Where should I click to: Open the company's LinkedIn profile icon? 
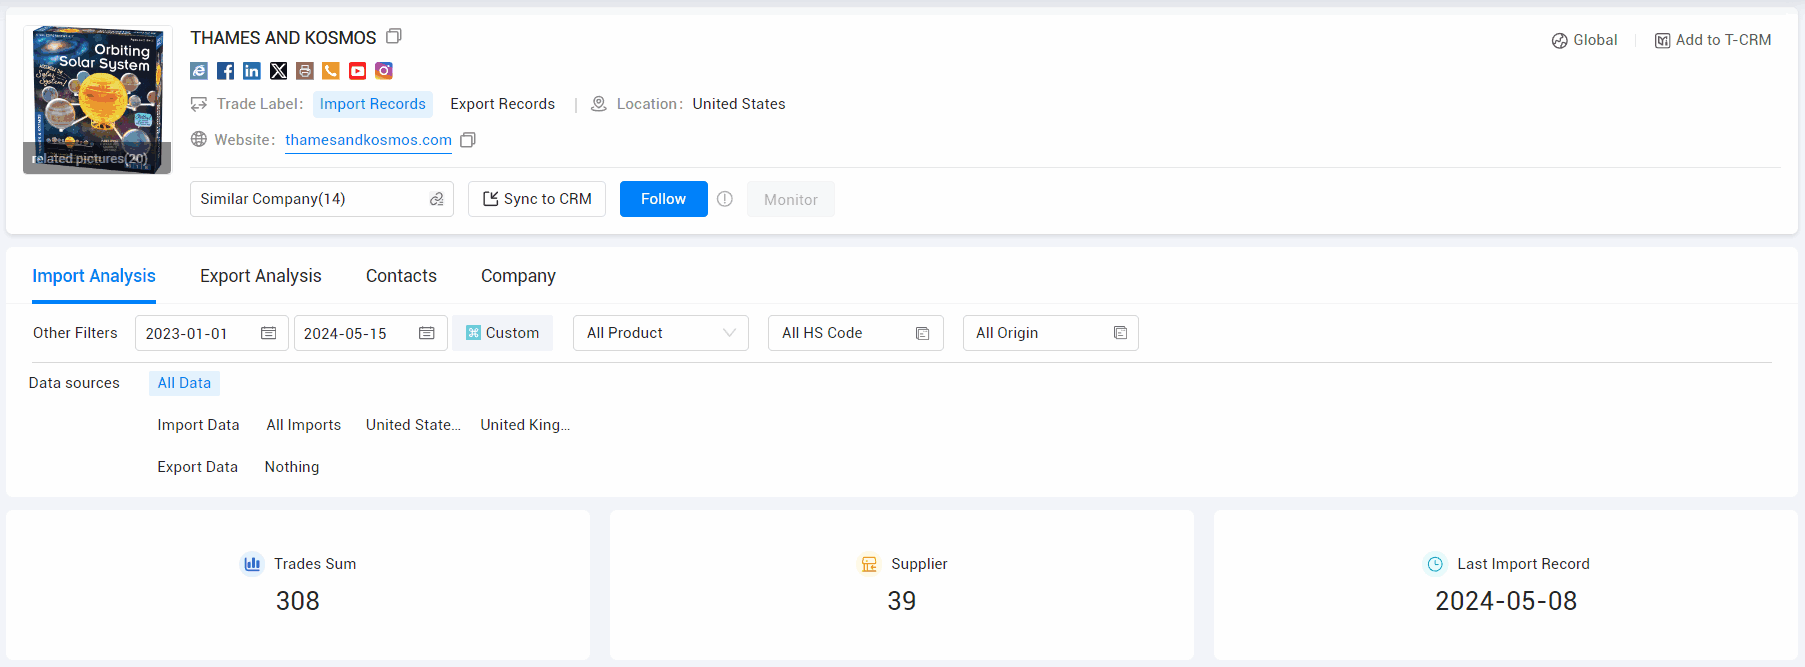(x=252, y=71)
